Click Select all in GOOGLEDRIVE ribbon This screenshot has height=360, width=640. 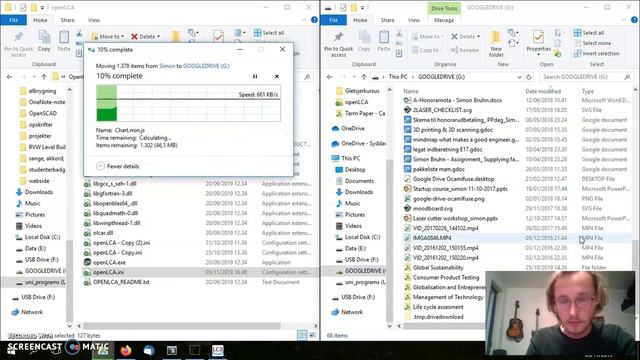pos(589,33)
